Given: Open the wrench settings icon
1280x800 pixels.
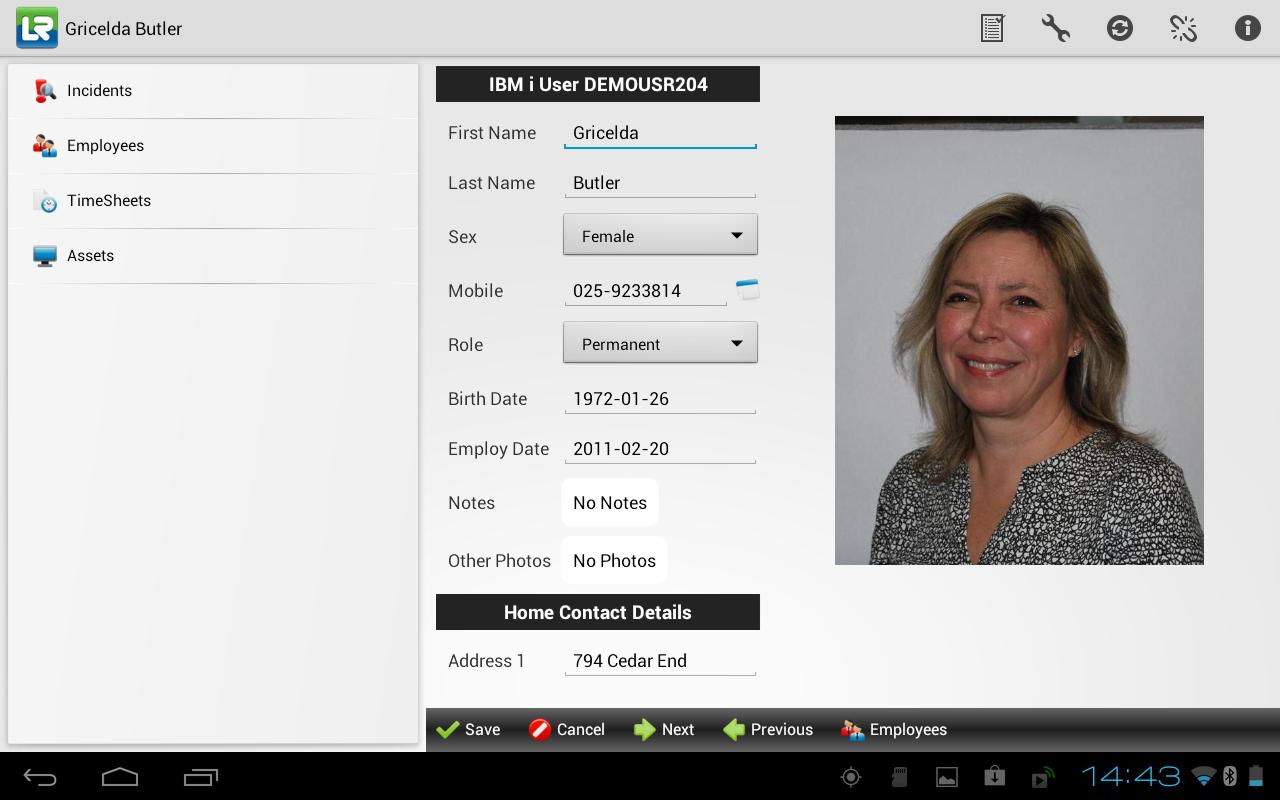Looking at the screenshot, I should coord(1055,28).
